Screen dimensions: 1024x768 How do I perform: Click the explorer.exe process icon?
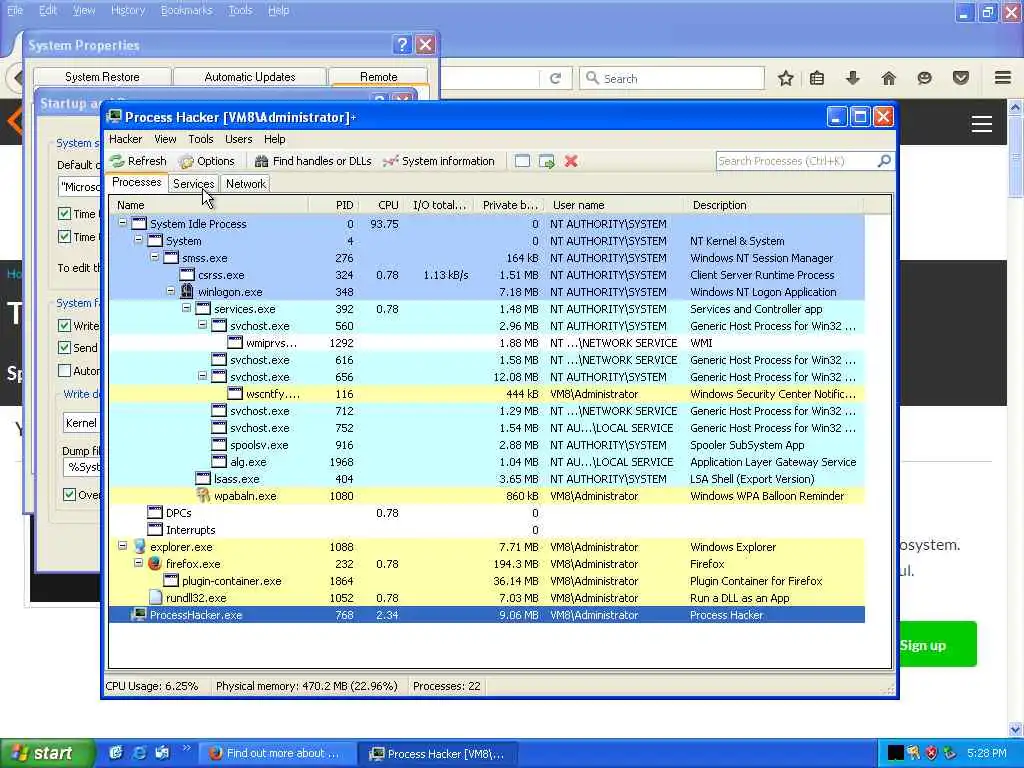click(x=139, y=547)
